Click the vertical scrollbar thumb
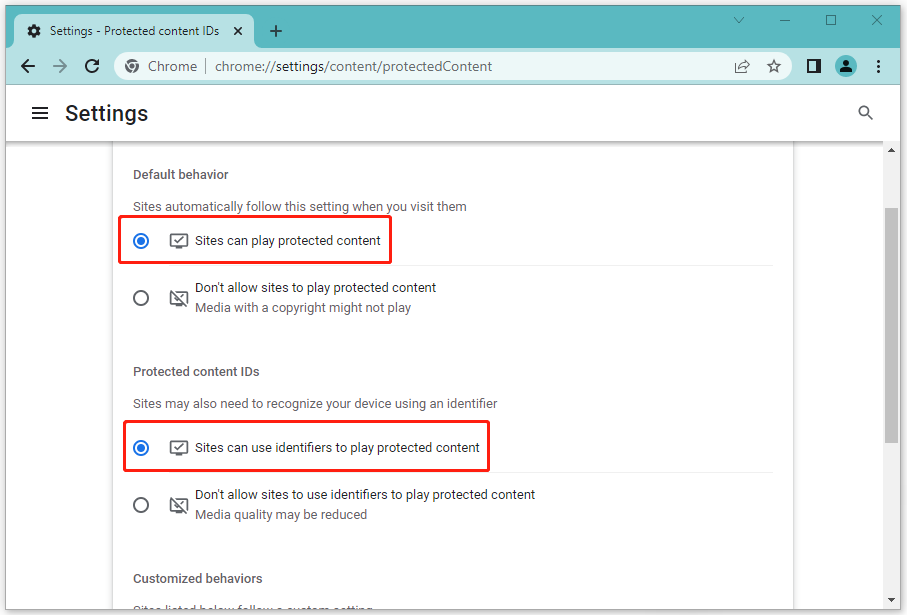907x615 pixels. tap(891, 325)
